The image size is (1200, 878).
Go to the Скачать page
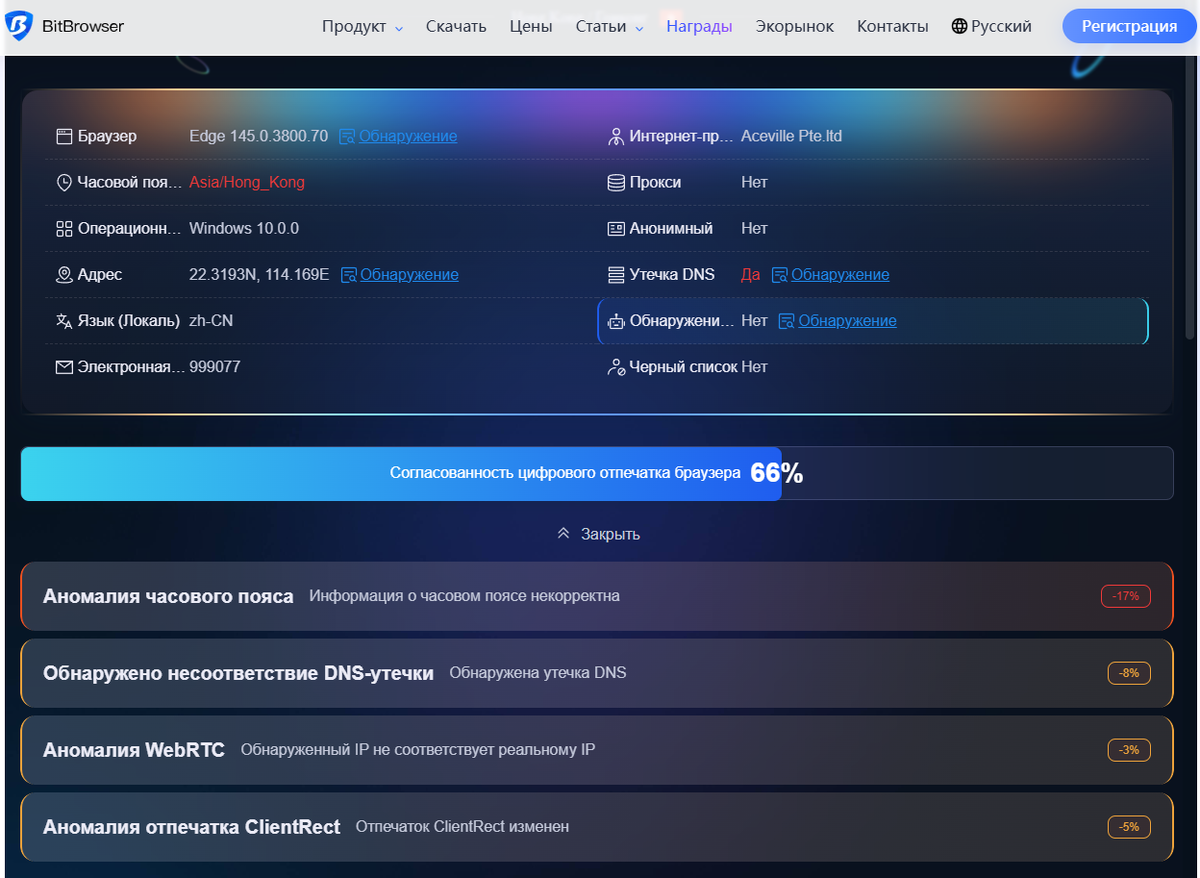[456, 27]
